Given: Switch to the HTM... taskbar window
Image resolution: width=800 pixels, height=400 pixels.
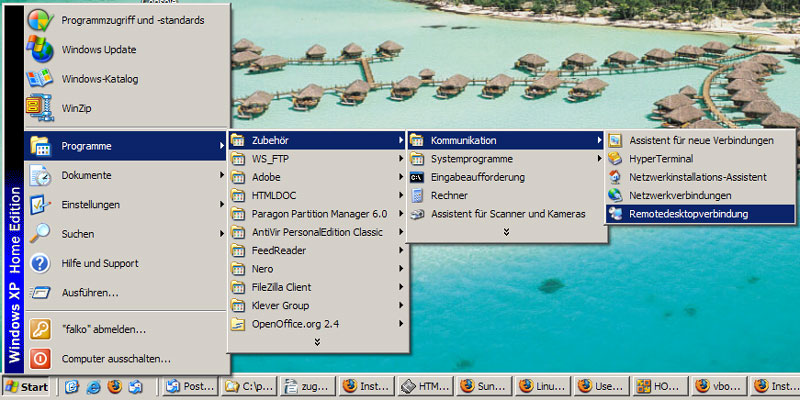Looking at the screenshot, I should [425, 387].
